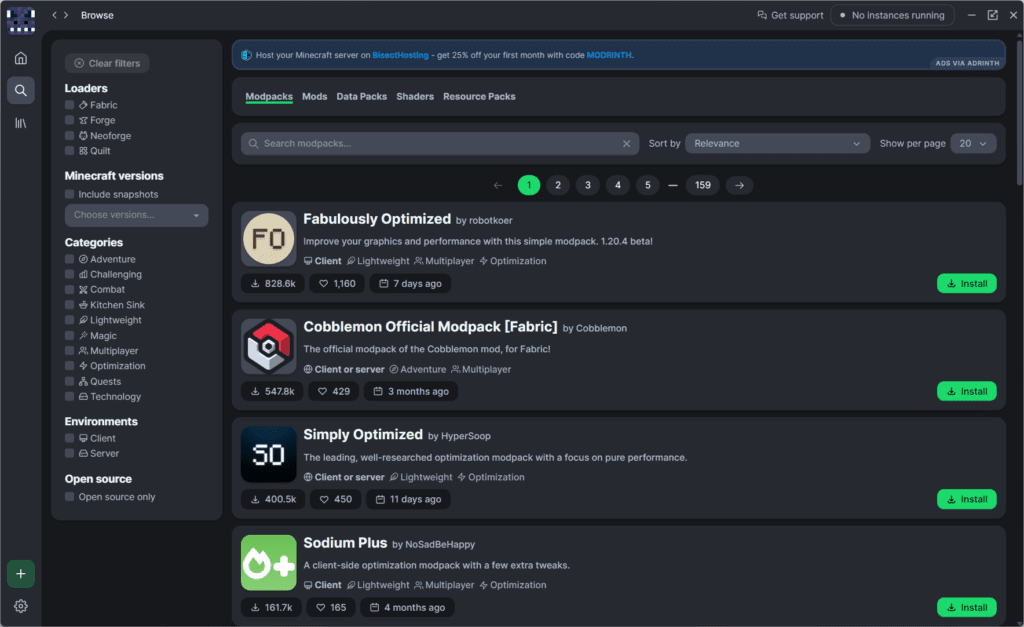
Task: Toggle the Include snapshots checkbox
Action: 70,194
